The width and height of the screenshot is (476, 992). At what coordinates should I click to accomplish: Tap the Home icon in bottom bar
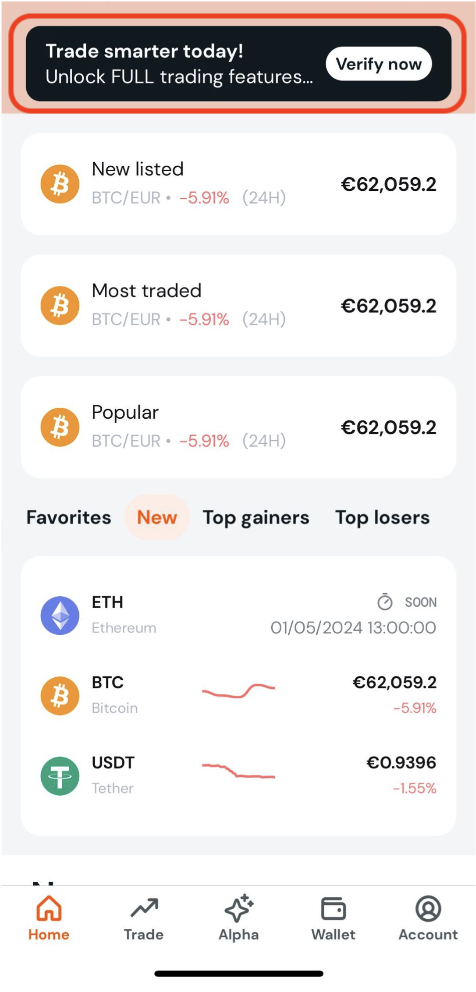tap(49, 909)
